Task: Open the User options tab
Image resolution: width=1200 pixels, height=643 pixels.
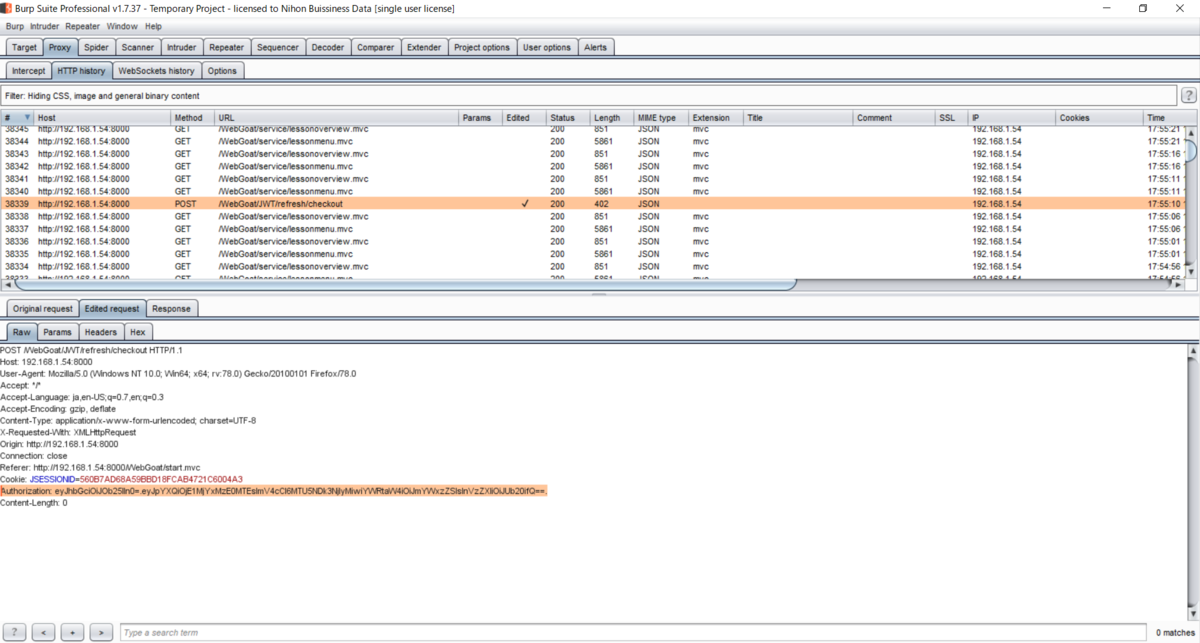Action: click(547, 47)
